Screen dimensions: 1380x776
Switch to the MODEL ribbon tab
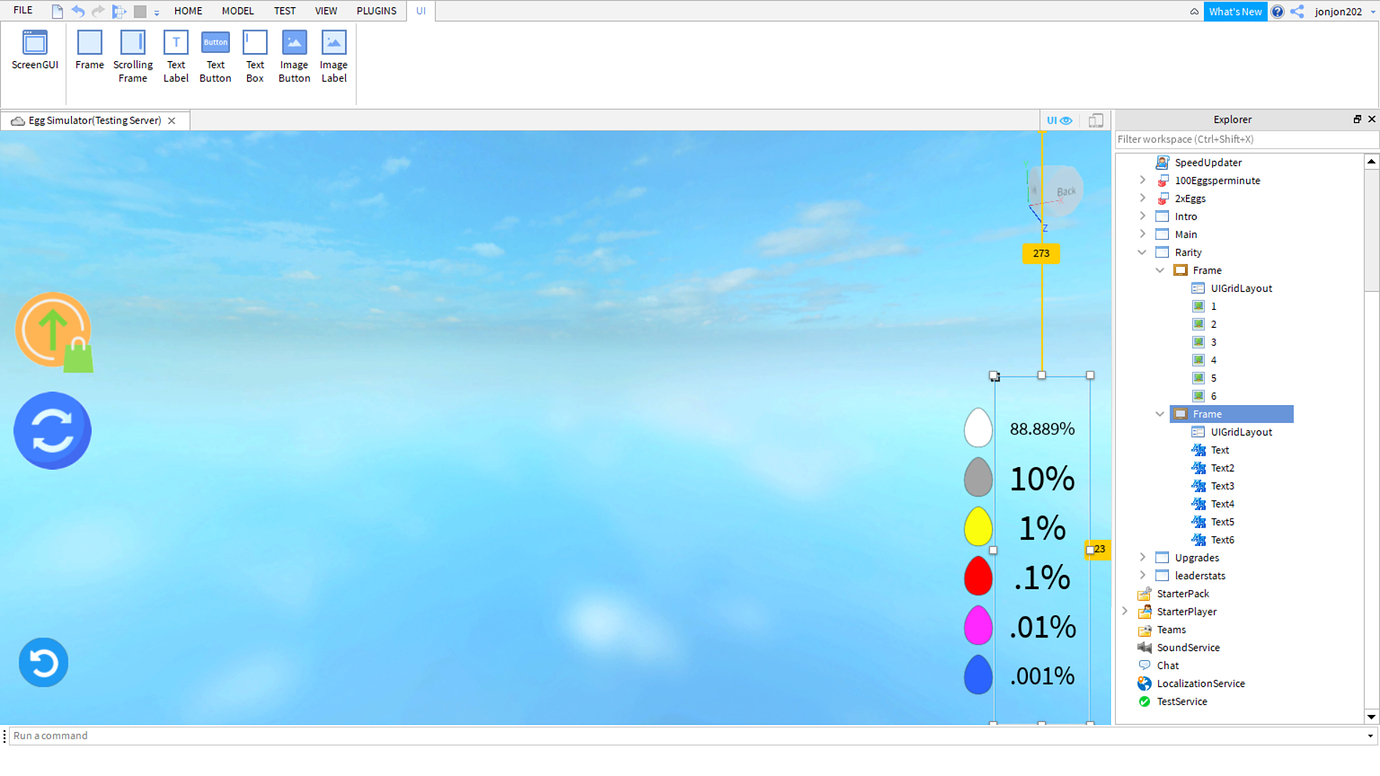238,11
